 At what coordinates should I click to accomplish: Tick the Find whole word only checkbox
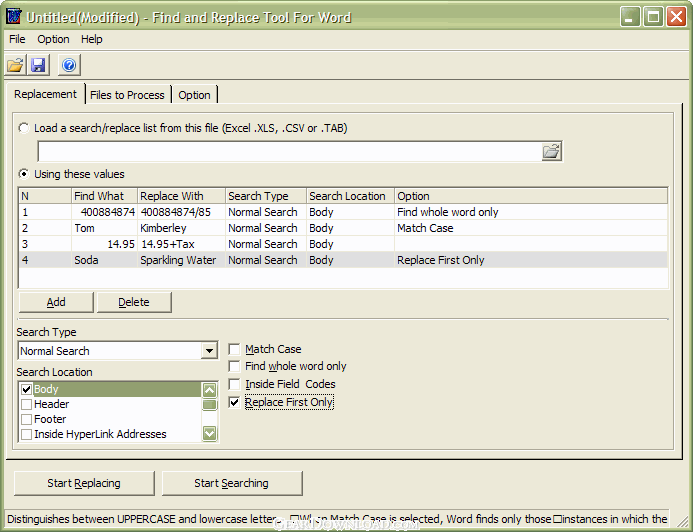234,366
